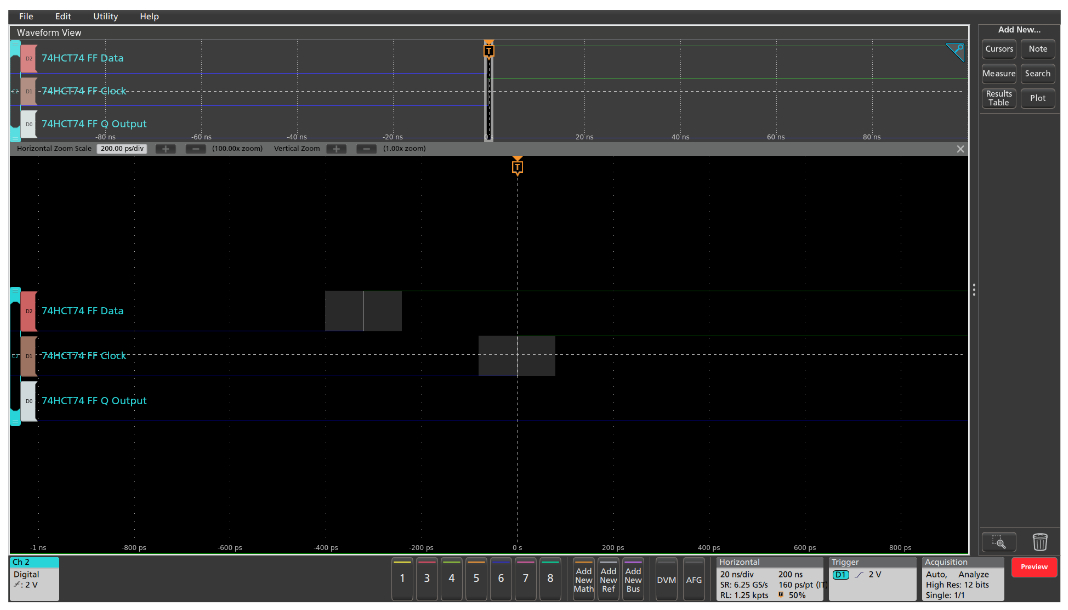Click the trash can to delete selection
The image size is (1068, 610).
click(1040, 541)
